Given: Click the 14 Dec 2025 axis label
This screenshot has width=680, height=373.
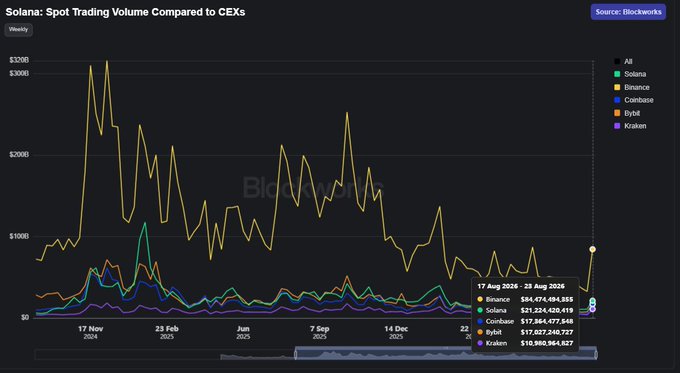Looking at the screenshot, I should (396, 332).
